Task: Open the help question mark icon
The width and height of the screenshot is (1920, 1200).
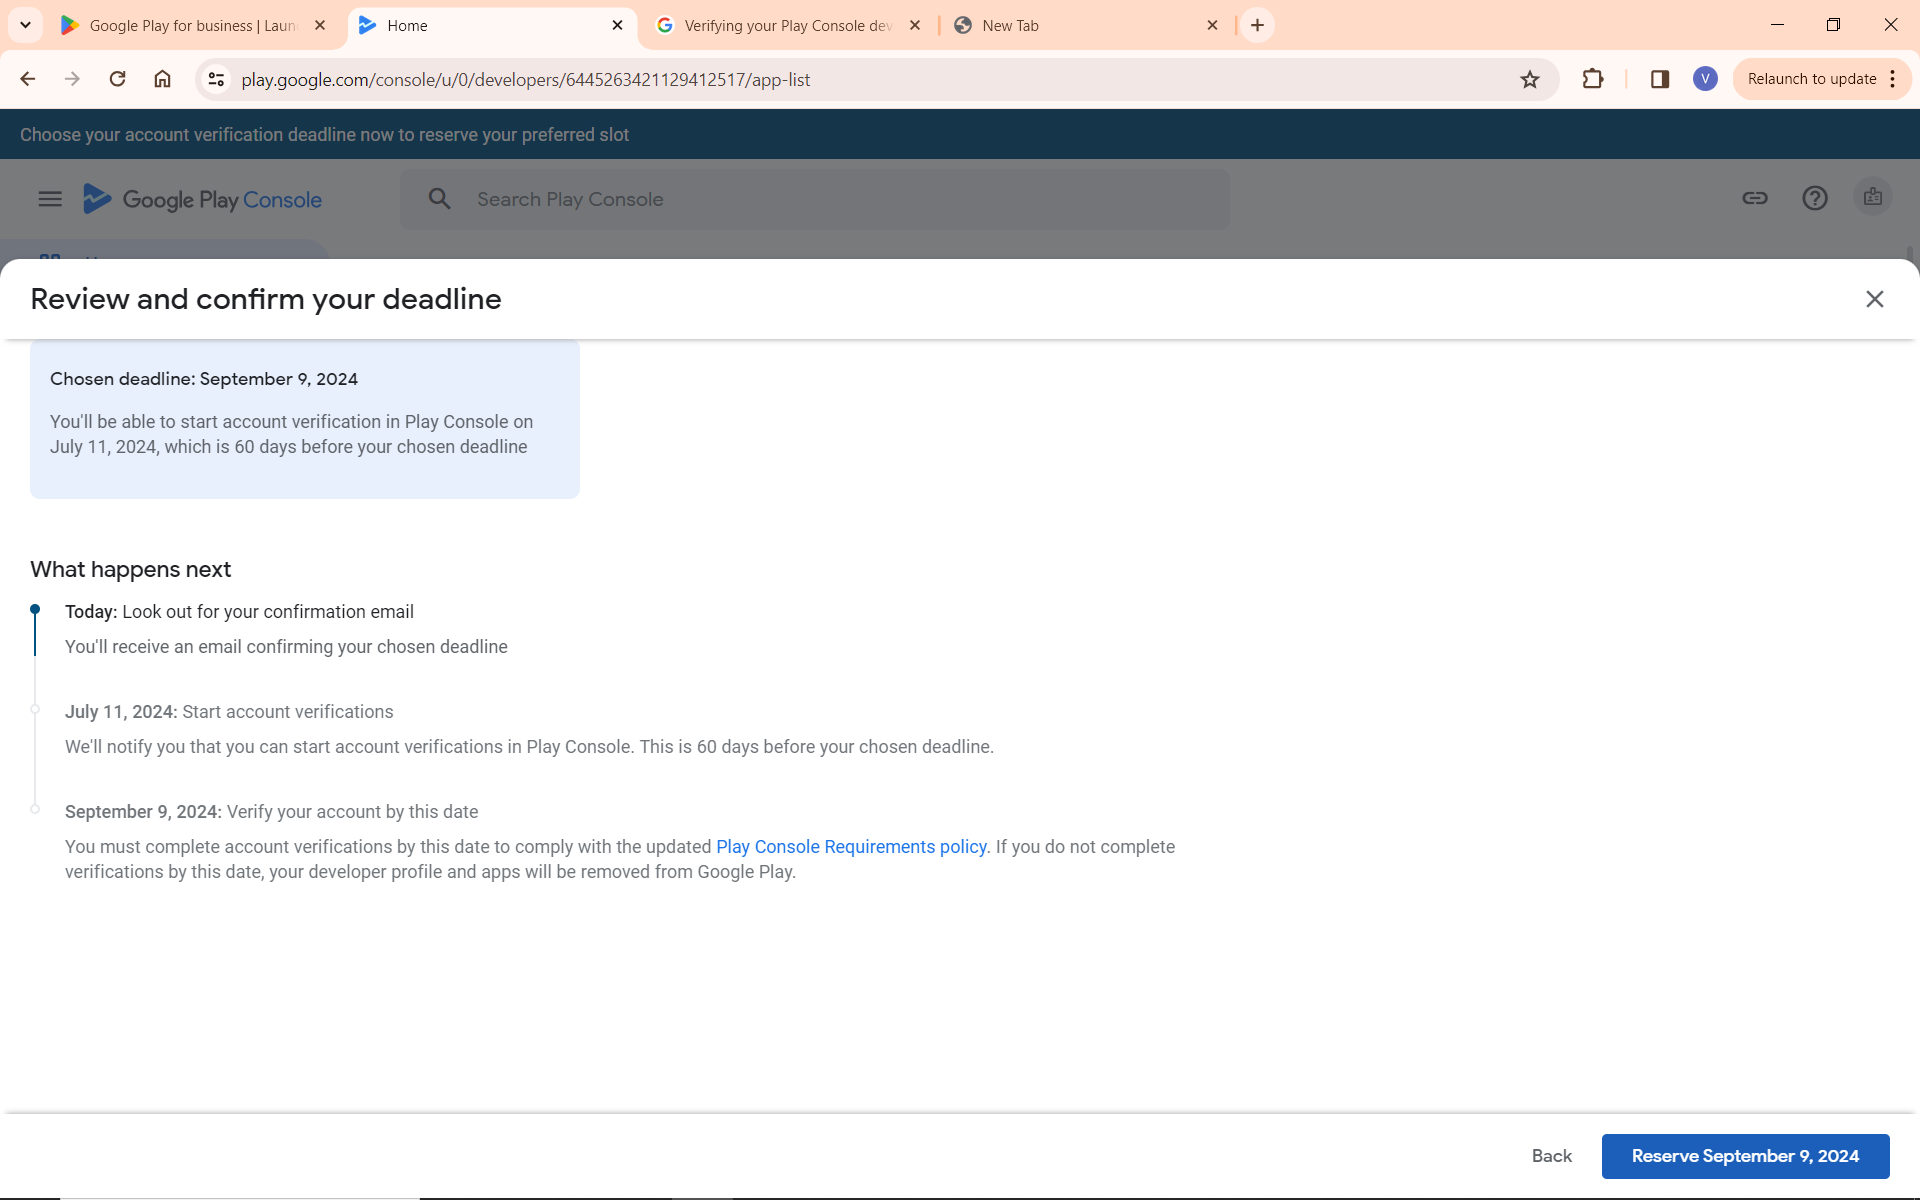Action: [1815, 198]
